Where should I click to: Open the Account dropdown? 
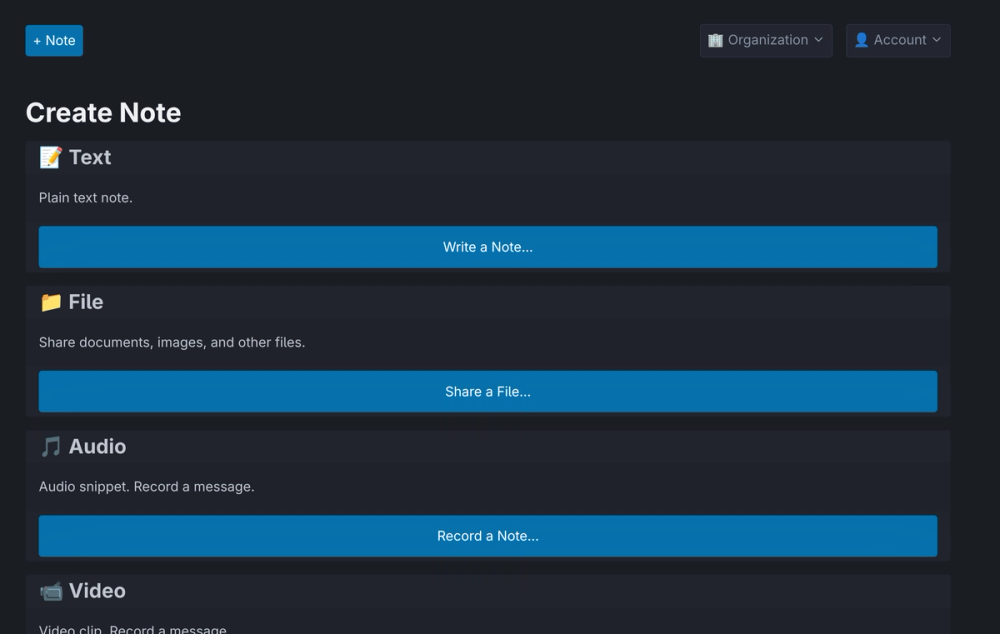898,41
